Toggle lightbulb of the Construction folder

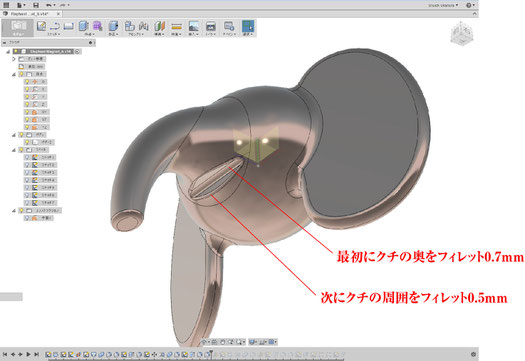pyautogui.click(x=21, y=210)
